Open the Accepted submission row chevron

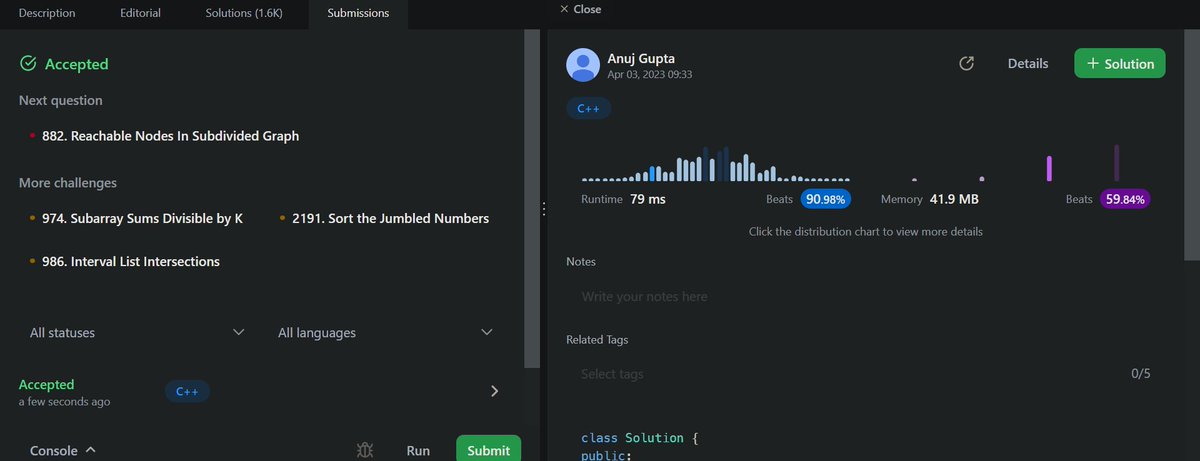pyautogui.click(x=494, y=391)
